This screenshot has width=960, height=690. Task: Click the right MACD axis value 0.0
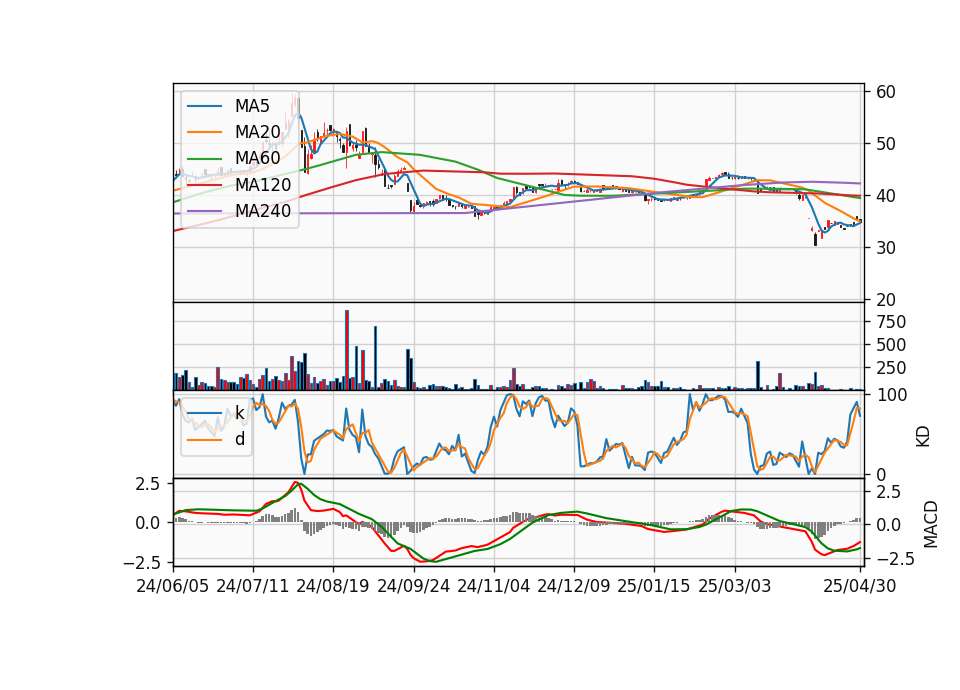click(x=888, y=525)
